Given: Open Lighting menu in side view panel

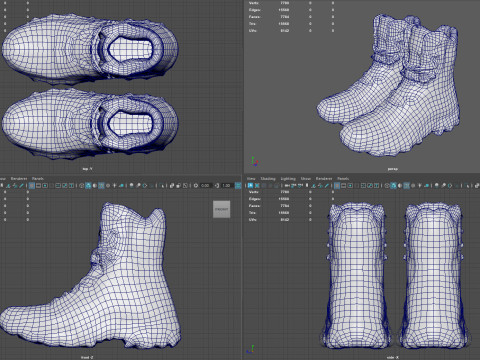Looking at the screenshot, I should click(288, 178).
